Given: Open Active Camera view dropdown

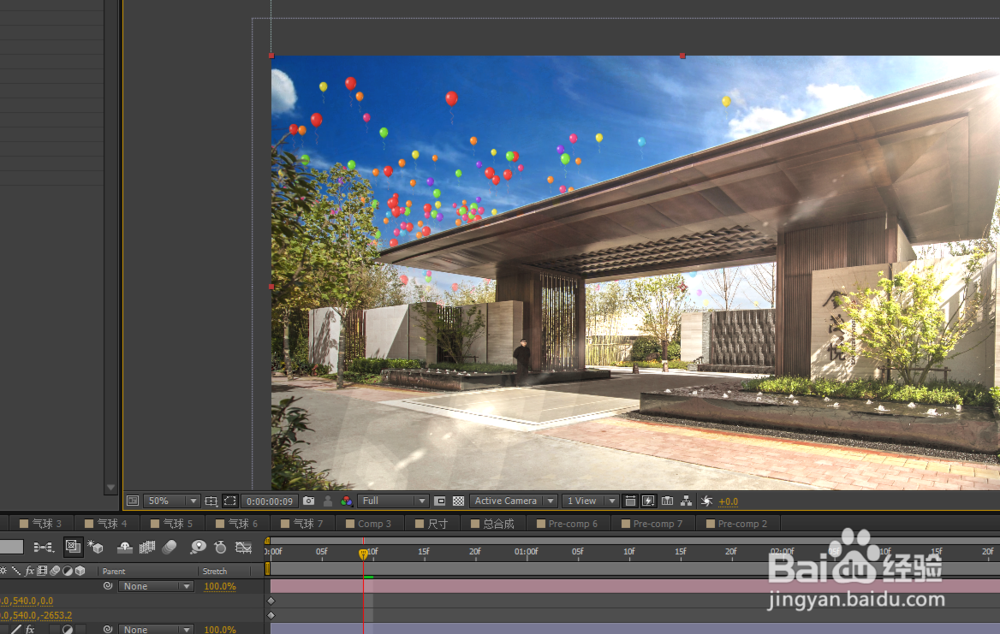Looking at the screenshot, I should click(513, 501).
